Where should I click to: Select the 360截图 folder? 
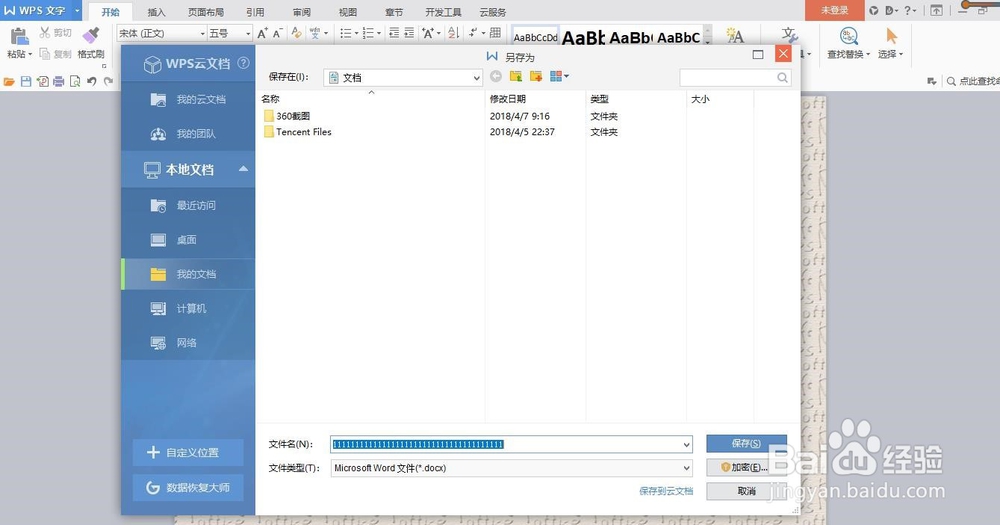coord(287,116)
